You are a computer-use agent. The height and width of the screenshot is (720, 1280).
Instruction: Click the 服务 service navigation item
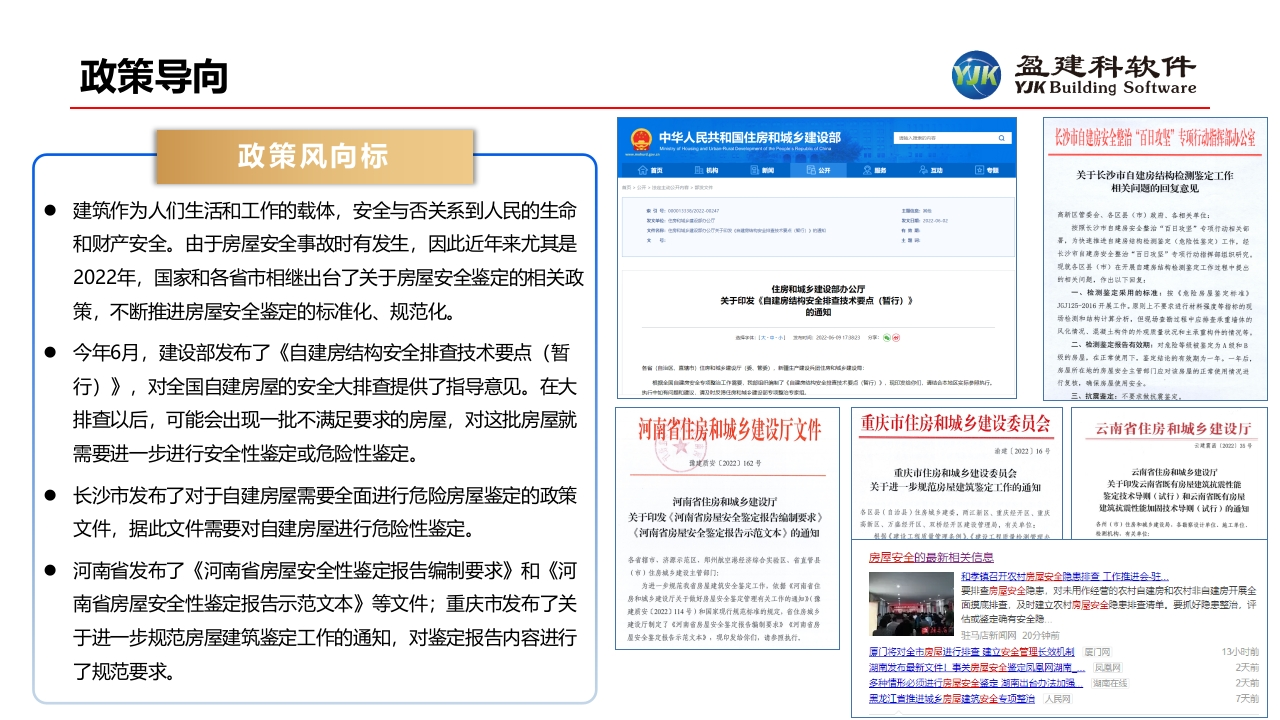[x=875, y=171]
